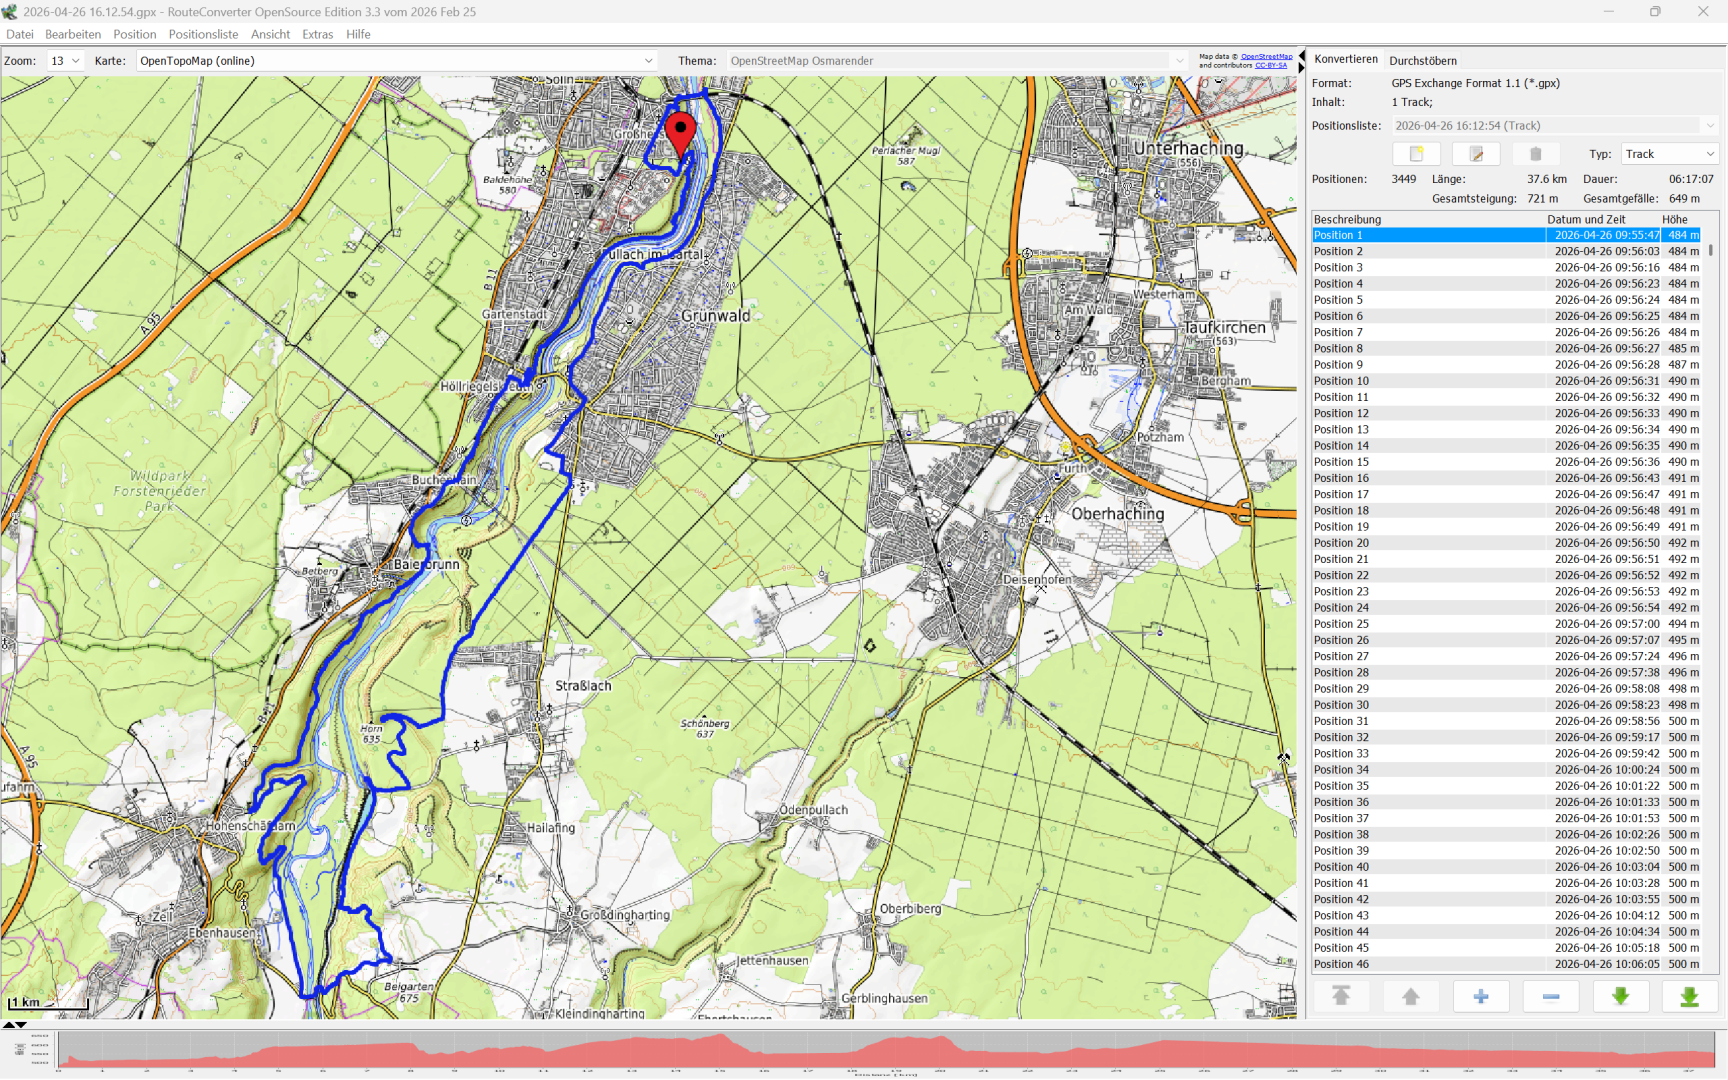The height and width of the screenshot is (1080, 1728).
Task: Click the rename position list pencil icon
Action: coord(1476,154)
